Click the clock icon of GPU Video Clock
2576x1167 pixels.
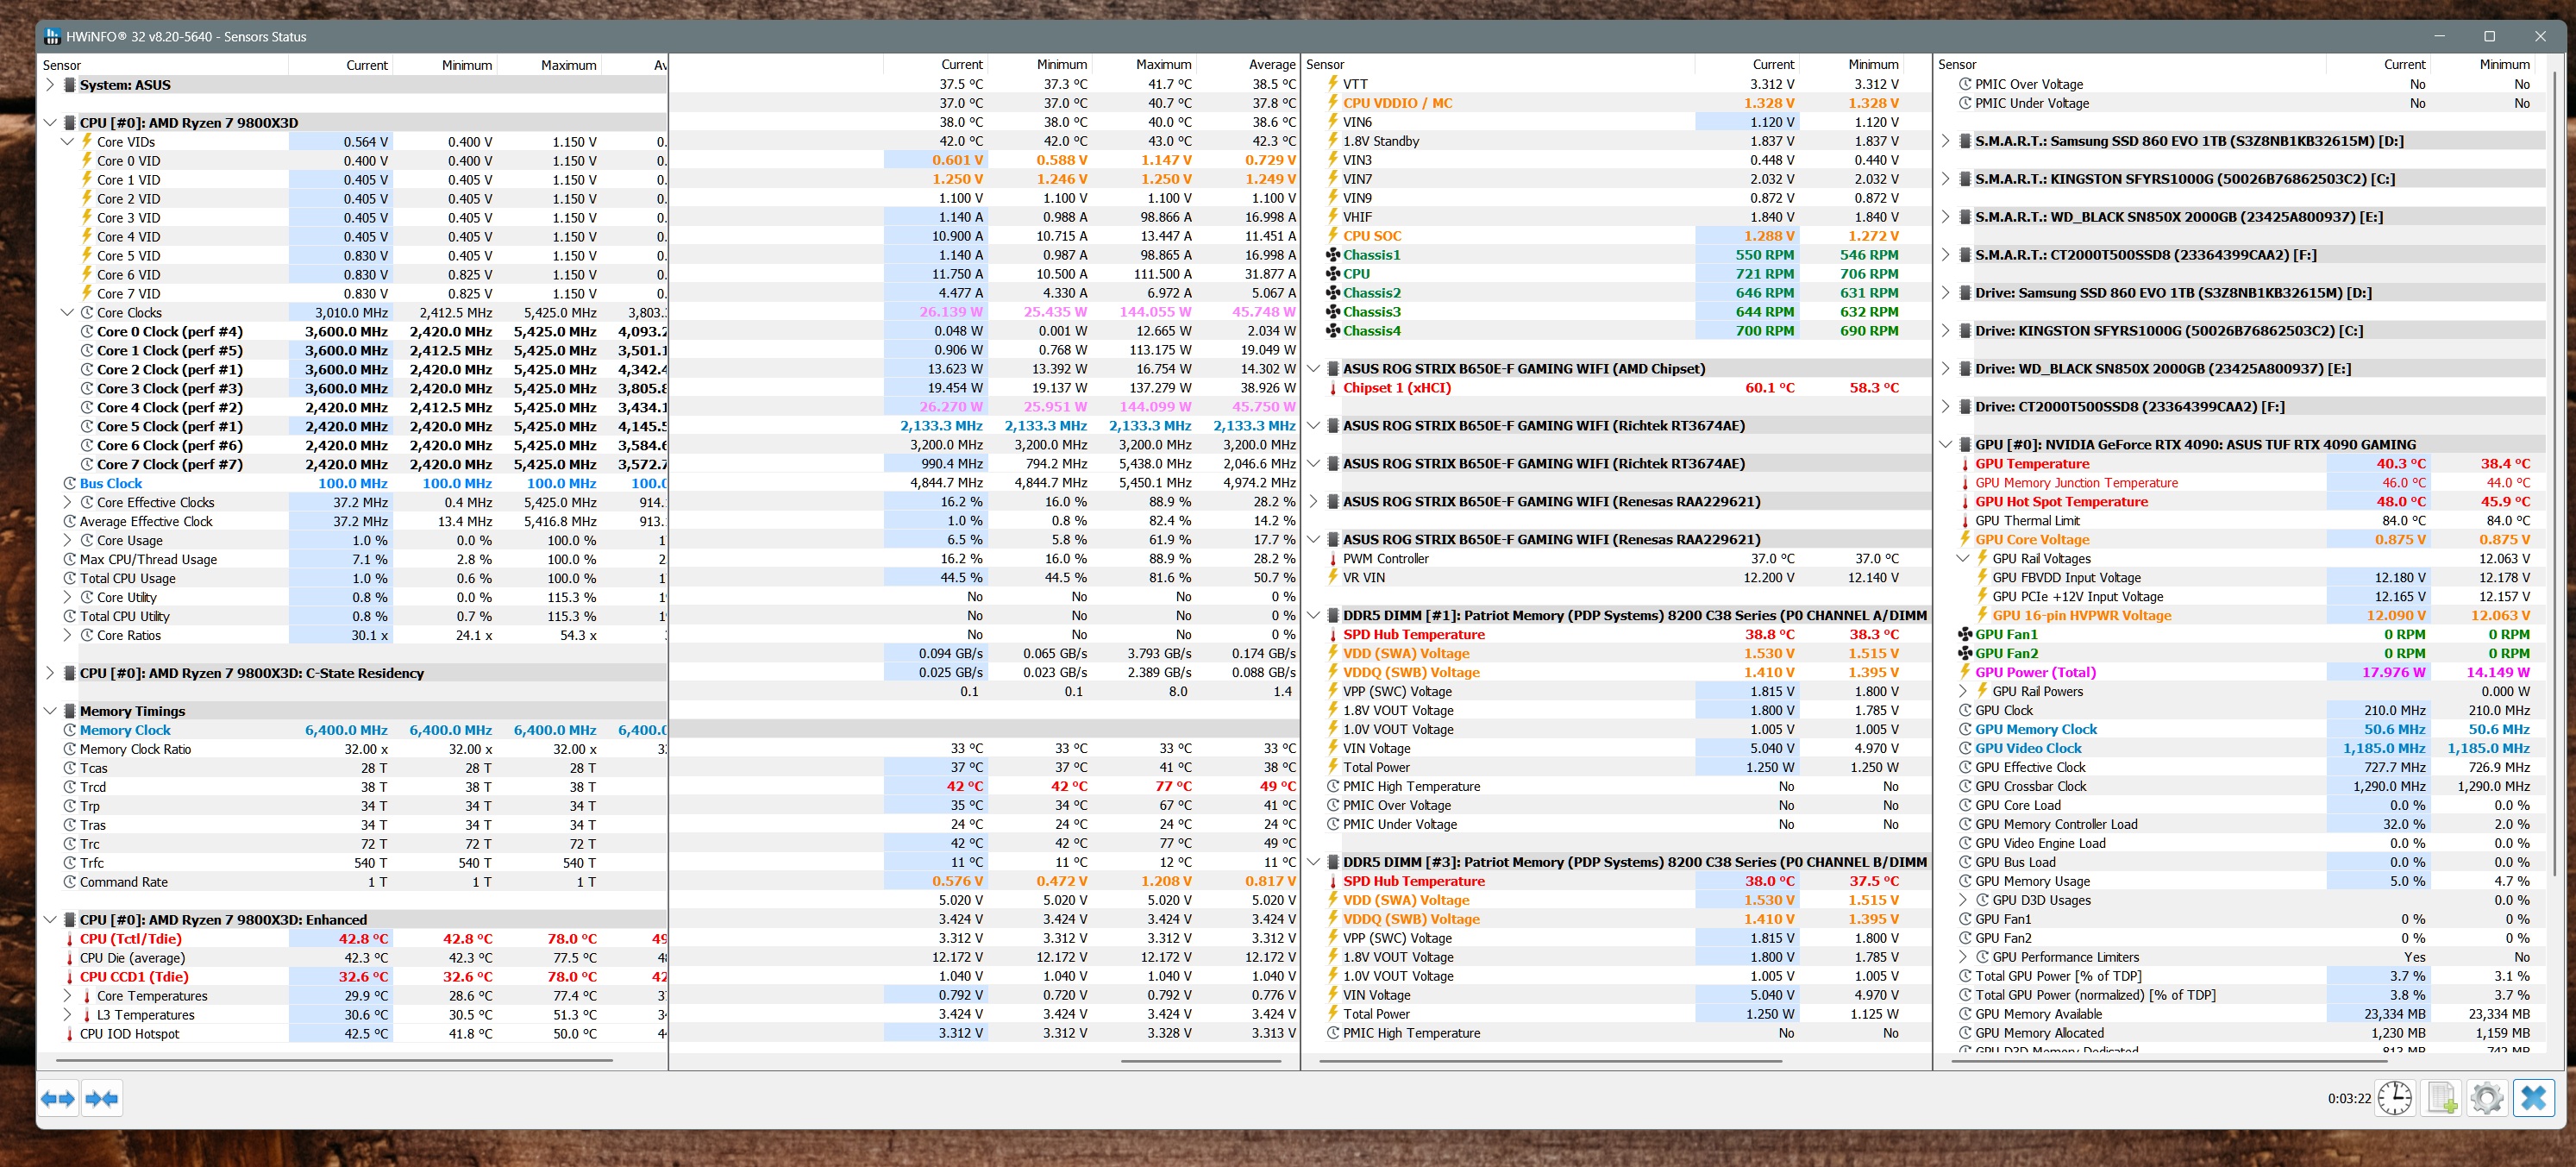pyautogui.click(x=1965, y=748)
